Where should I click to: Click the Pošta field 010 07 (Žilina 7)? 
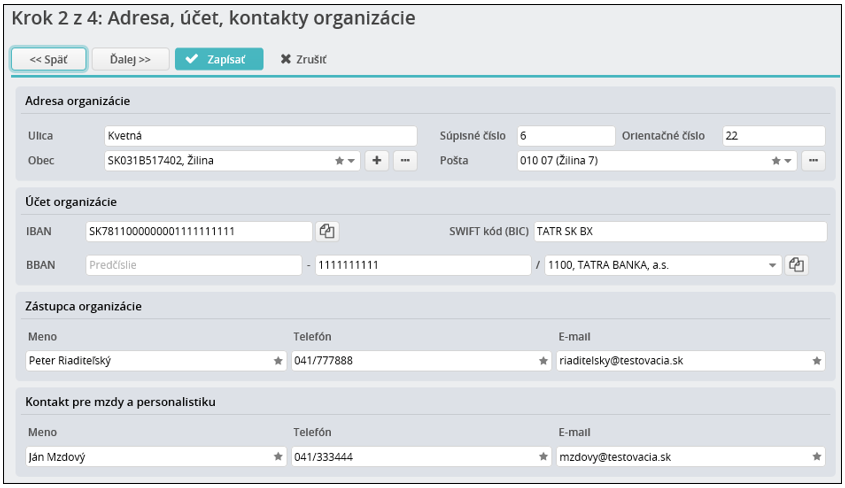click(657, 161)
